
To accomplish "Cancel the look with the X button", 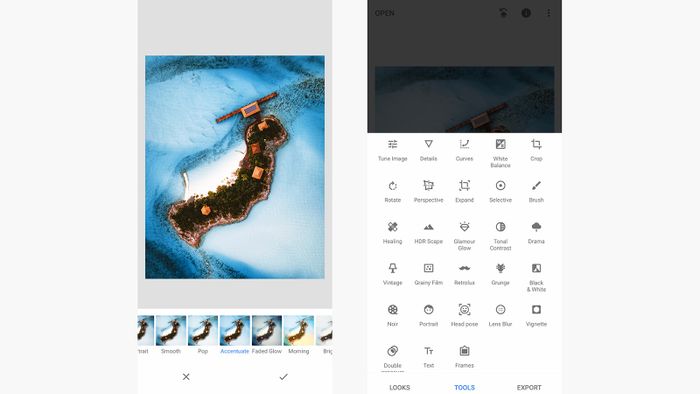I will coord(186,377).
